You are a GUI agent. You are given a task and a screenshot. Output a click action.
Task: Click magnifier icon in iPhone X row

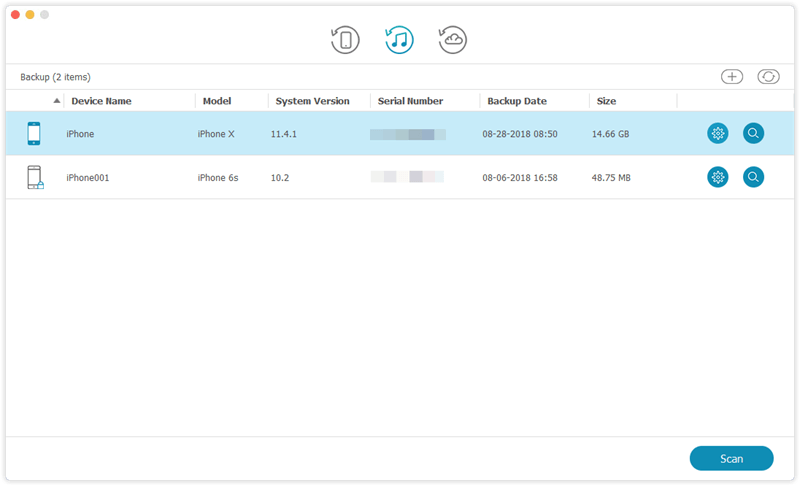(754, 134)
